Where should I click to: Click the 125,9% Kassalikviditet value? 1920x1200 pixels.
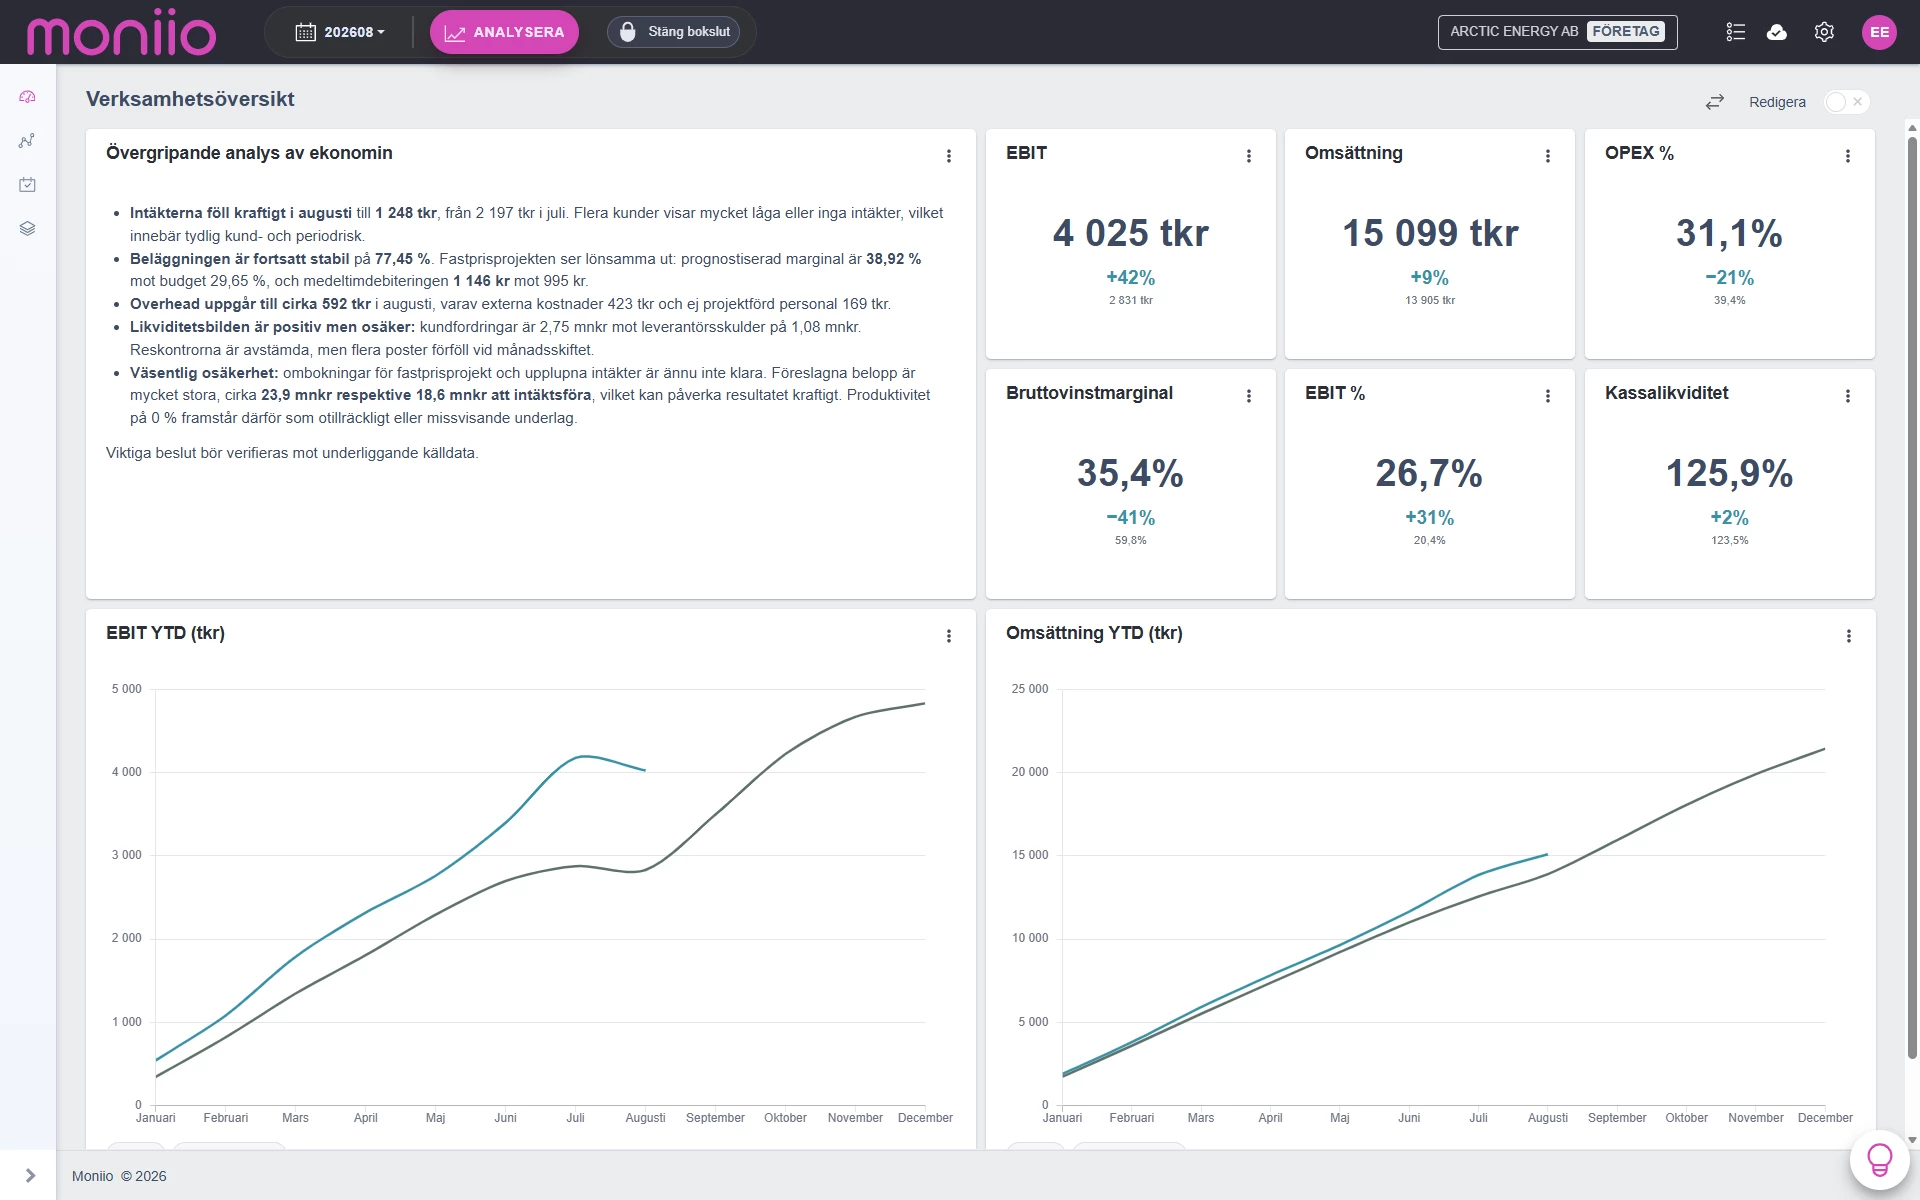pyautogui.click(x=1729, y=473)
